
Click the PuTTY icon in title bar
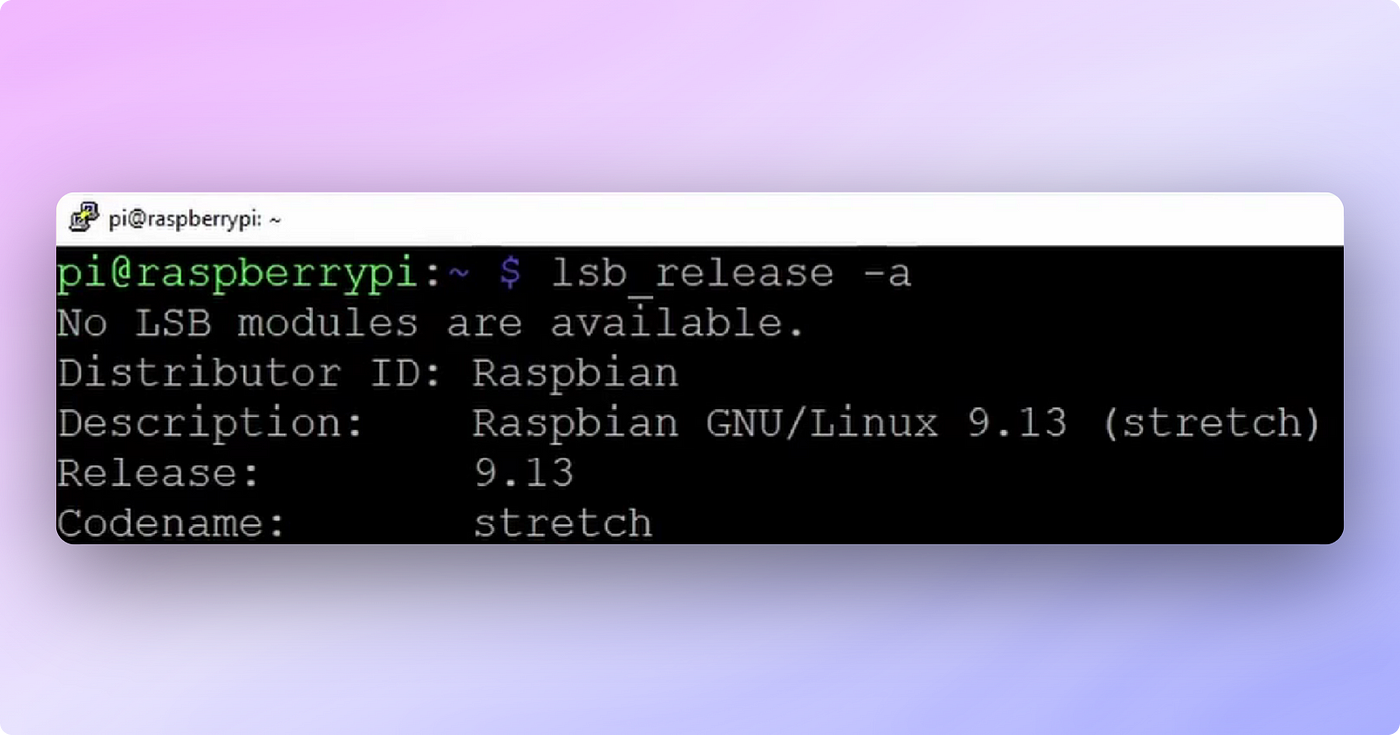pos(84,217)
